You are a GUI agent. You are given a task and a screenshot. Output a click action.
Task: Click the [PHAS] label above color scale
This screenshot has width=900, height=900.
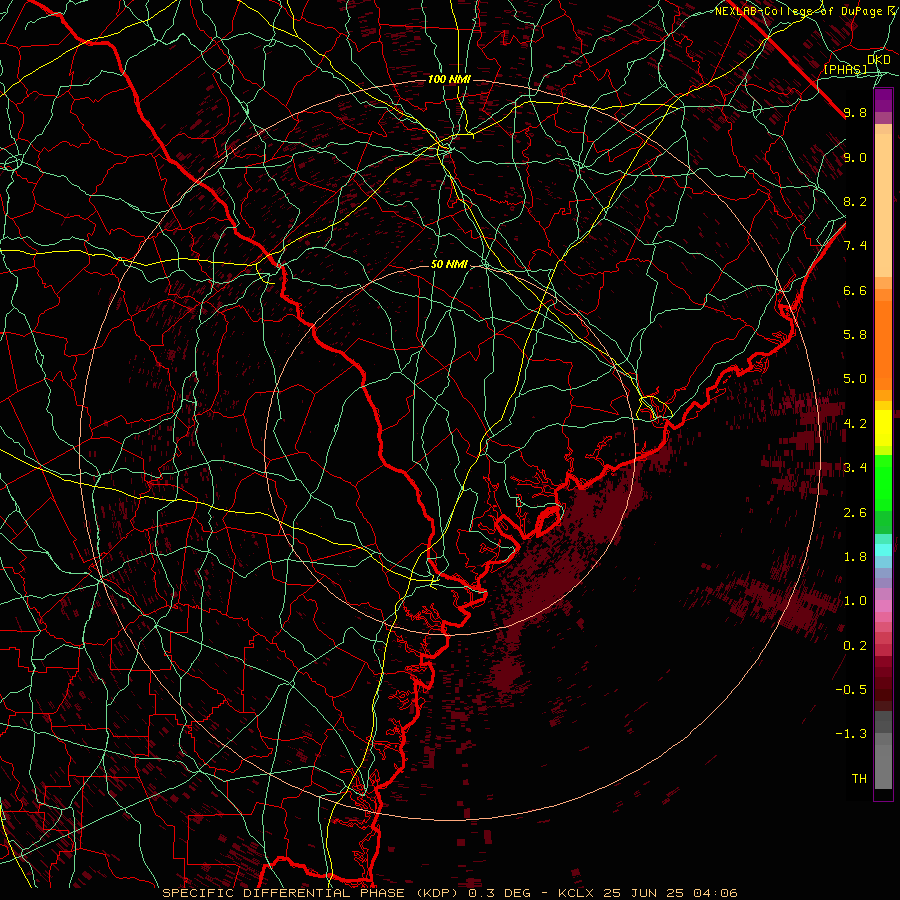[x=845, y=69]
